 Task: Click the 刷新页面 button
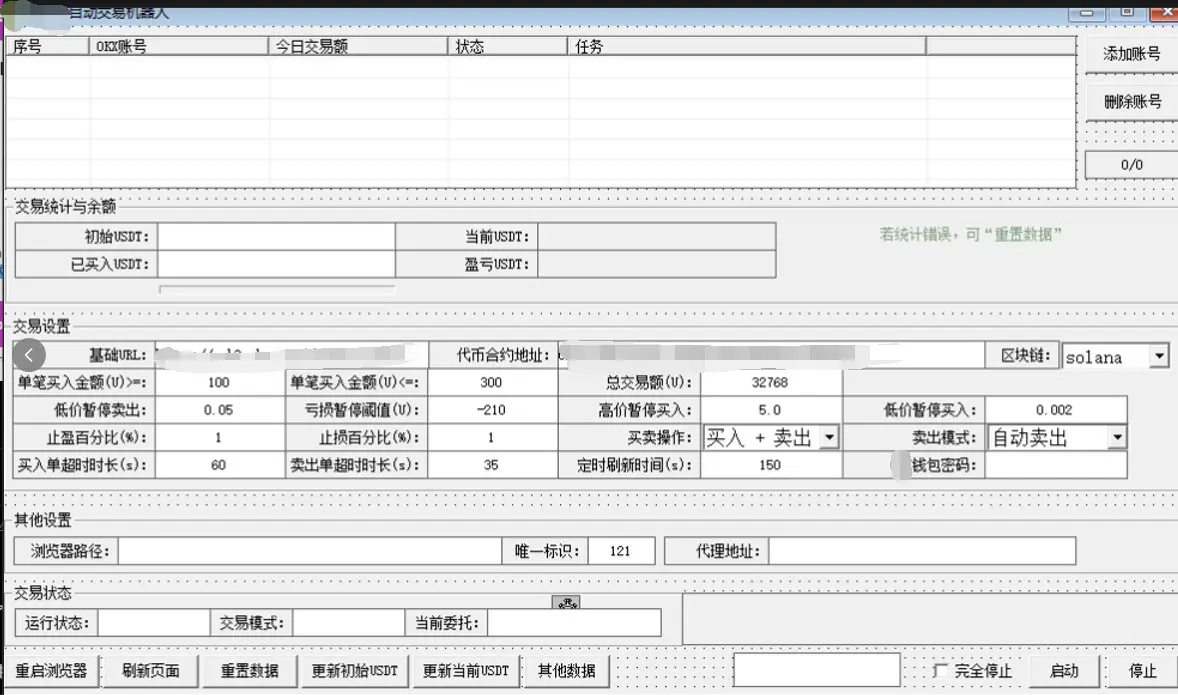click(151, 671)
